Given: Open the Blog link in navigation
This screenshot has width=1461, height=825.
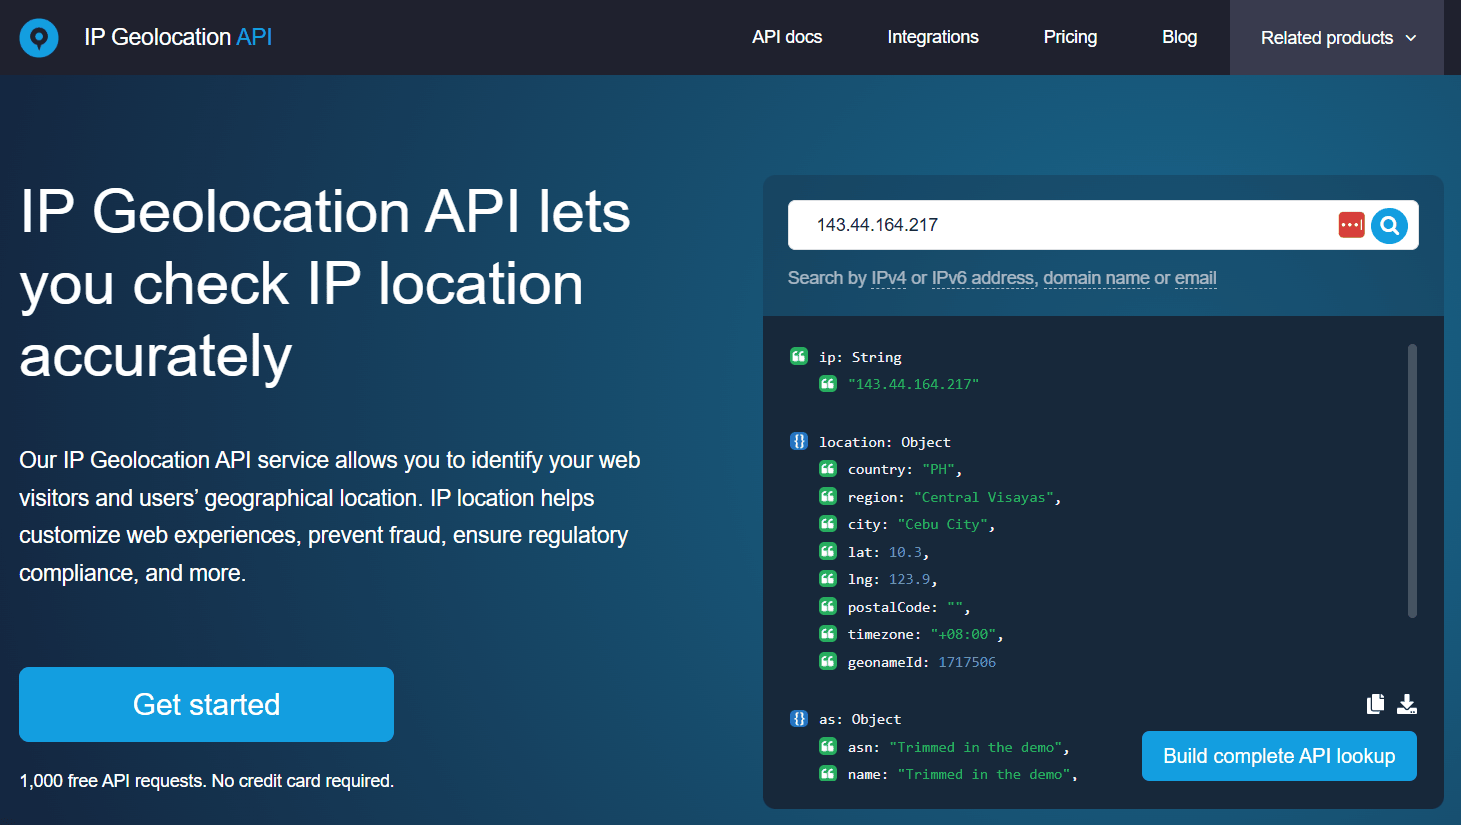Looking at the screenshot, I should (x=1179, y=37).
